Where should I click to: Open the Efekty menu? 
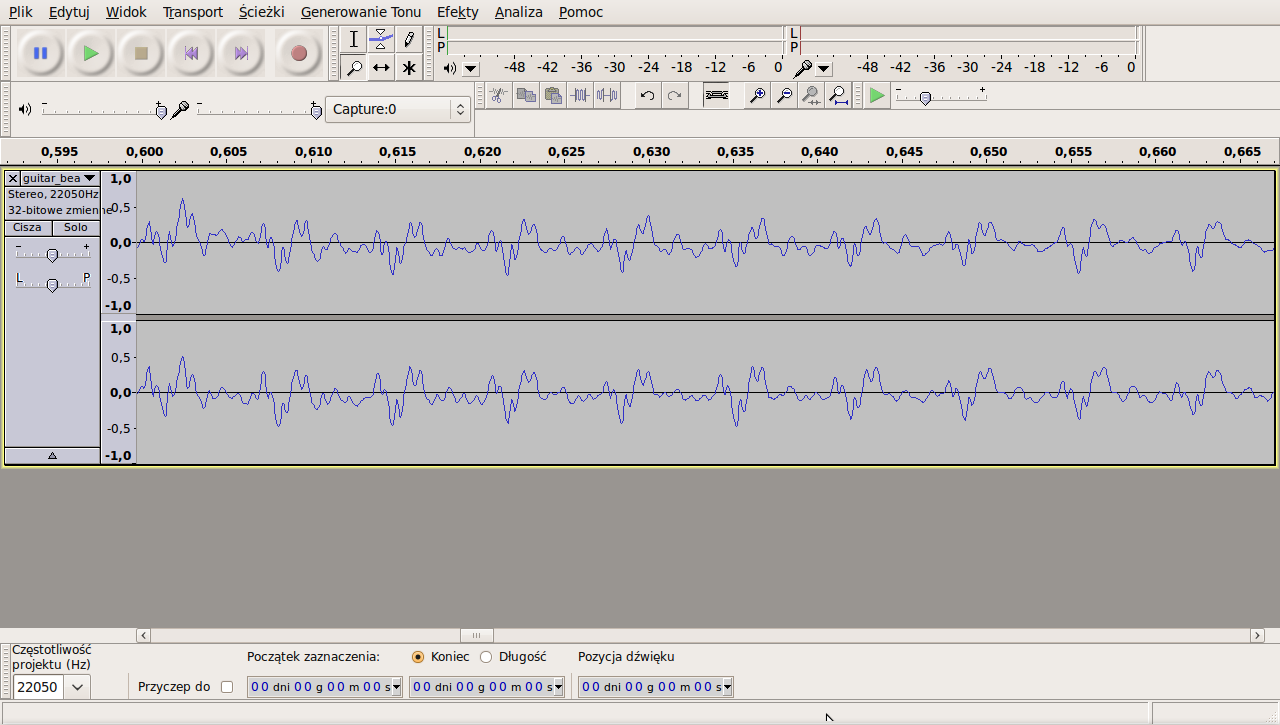(x=458, y=12)
